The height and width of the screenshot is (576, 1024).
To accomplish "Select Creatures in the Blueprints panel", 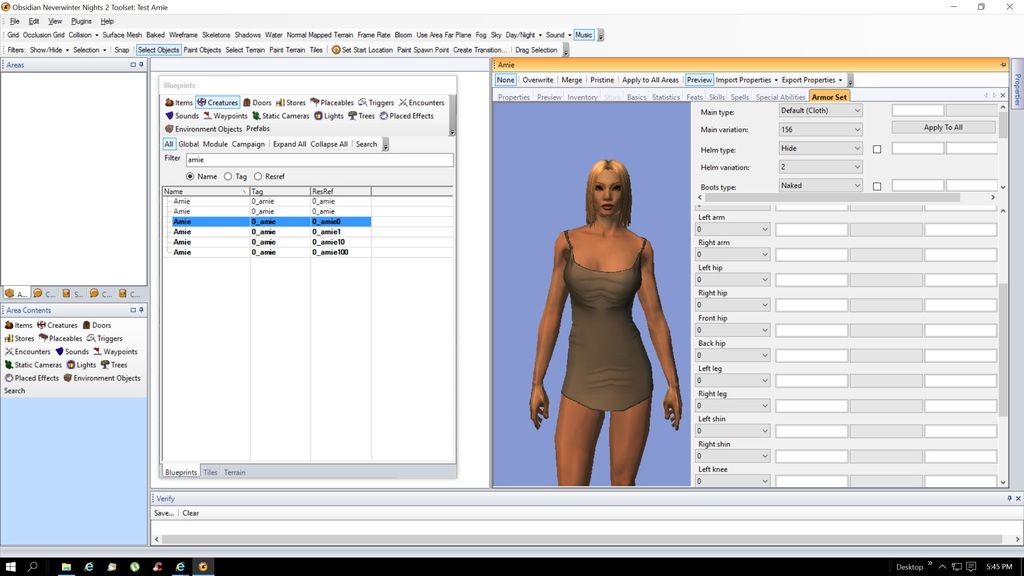I will (x=217, y=102).
